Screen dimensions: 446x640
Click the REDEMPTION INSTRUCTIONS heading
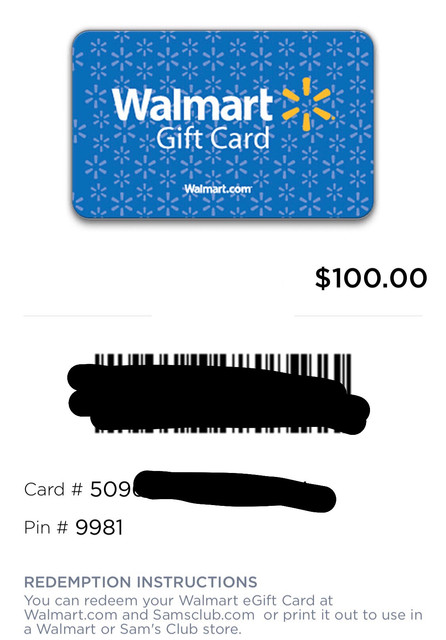click(141, 582)
